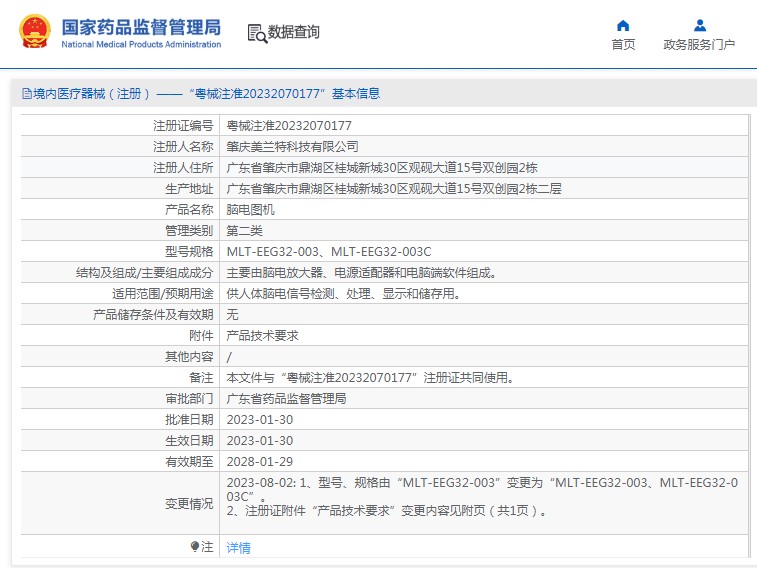
Task: Click the 注册人名称 label
Action: (x=183, y=147)
